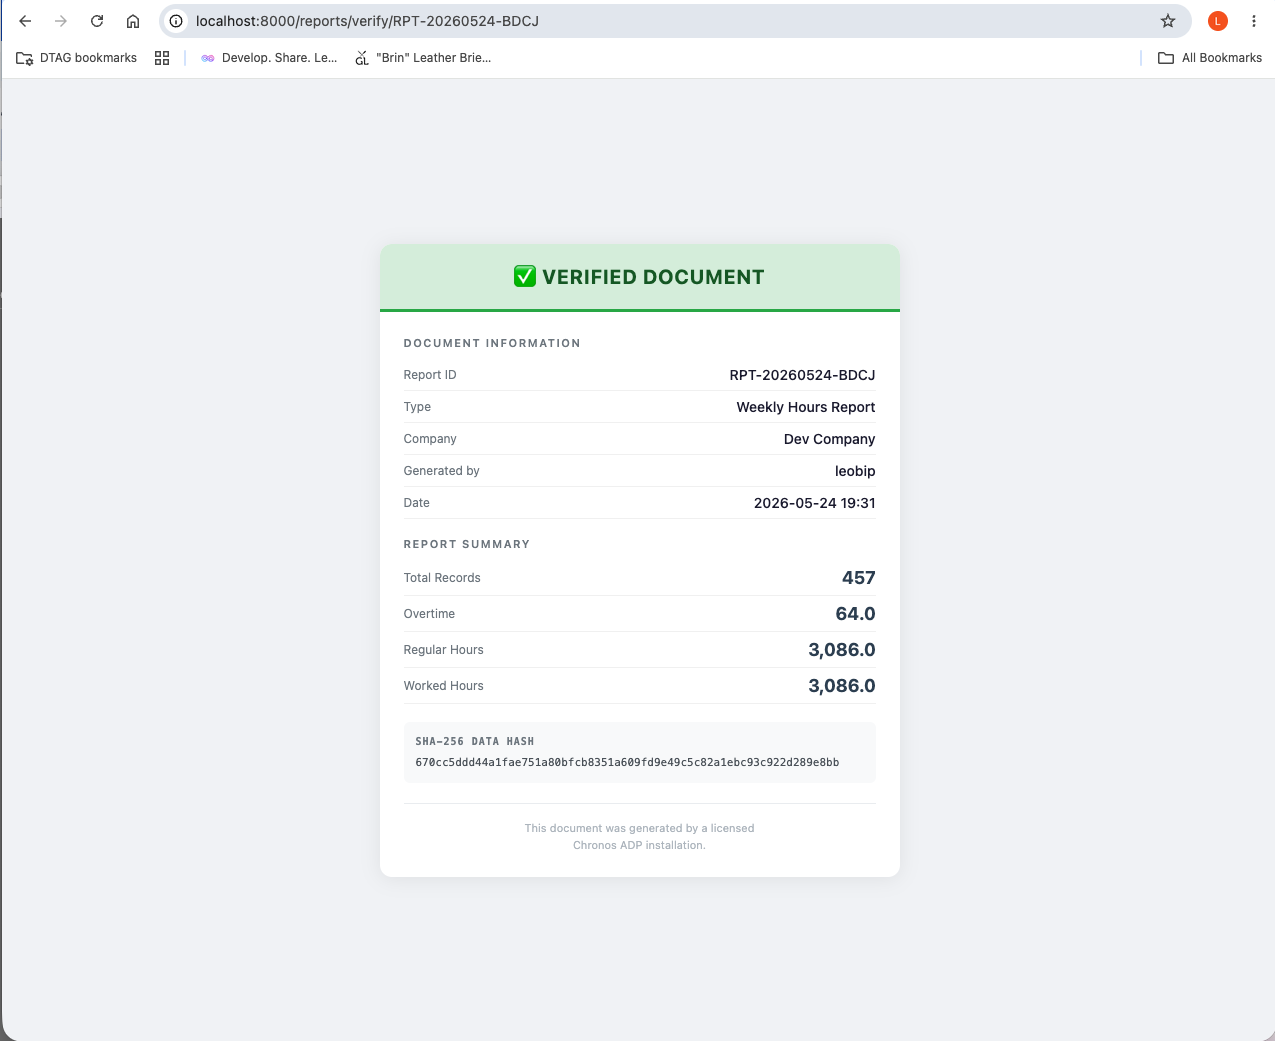Select the SHA-256 data hash string

coord(627,762)
